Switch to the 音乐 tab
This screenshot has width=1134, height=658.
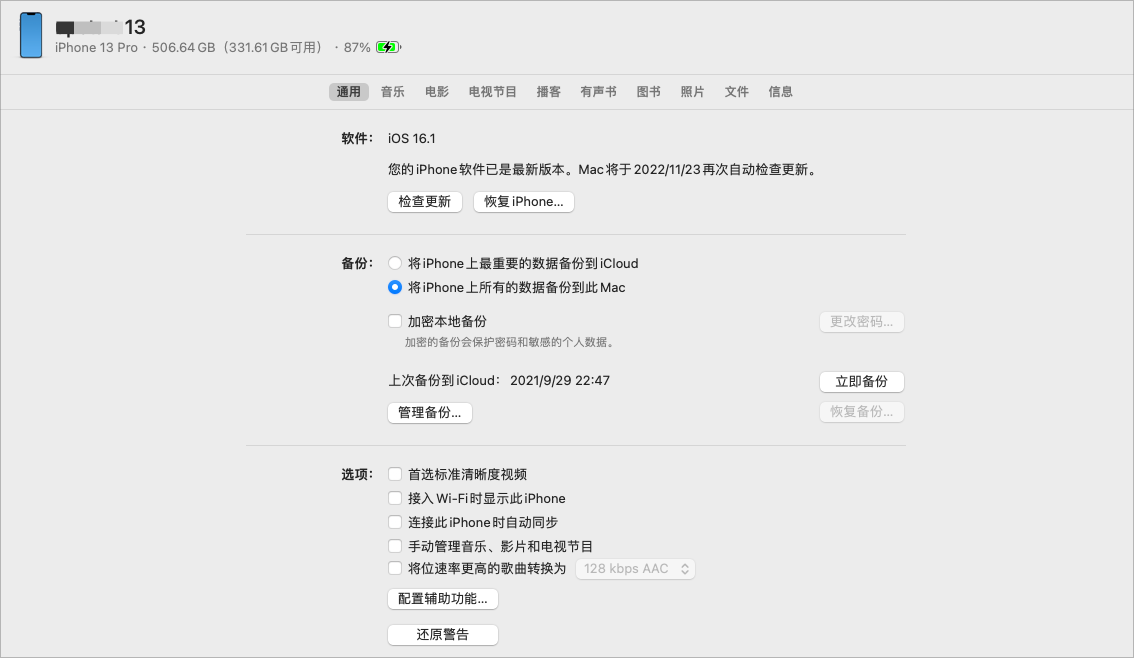click(x=392, y=91)
